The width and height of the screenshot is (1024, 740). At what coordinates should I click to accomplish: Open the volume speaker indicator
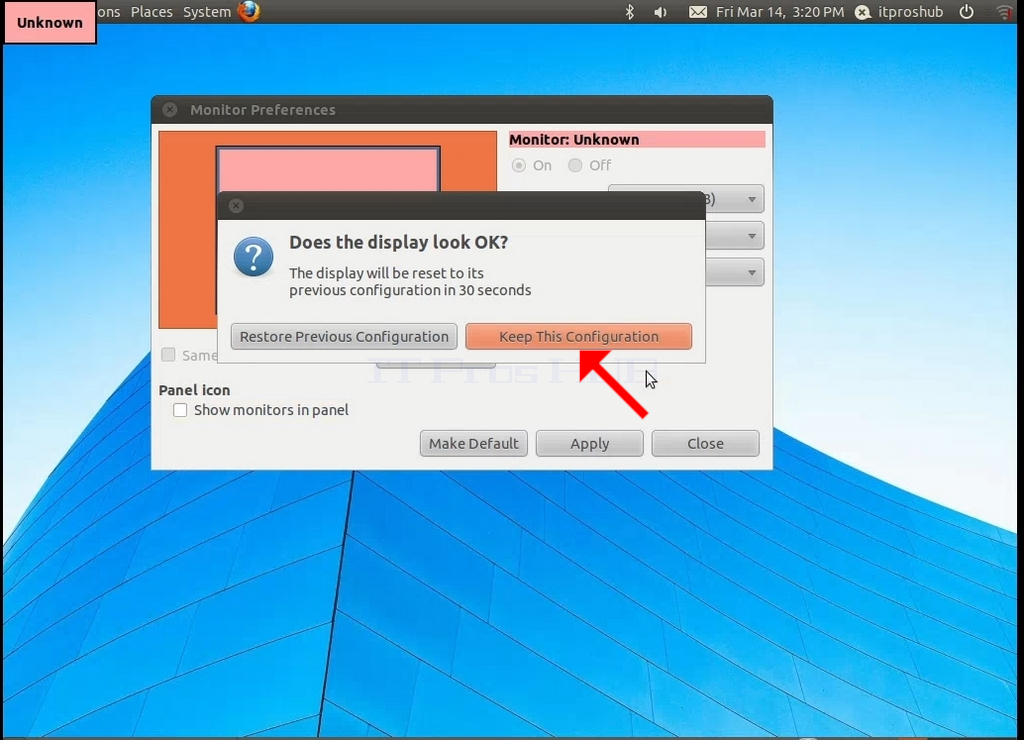pos(660,12)
